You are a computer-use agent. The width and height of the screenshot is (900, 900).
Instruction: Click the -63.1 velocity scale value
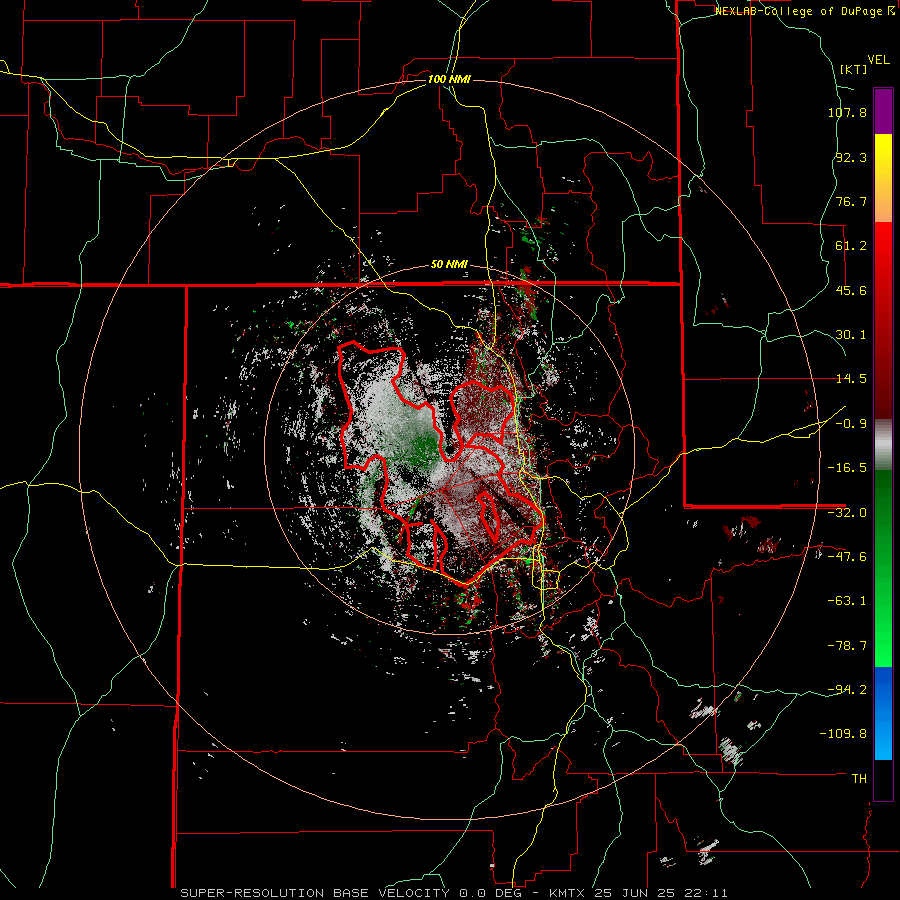[x=847, y=601]
